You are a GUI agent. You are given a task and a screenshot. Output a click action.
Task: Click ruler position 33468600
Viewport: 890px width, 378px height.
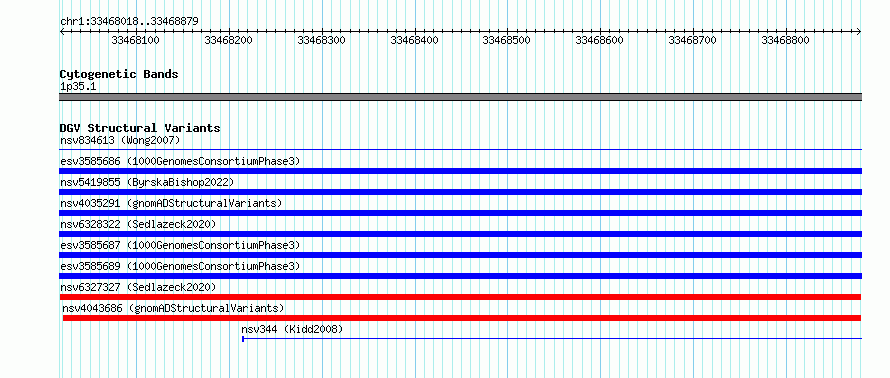pyautogui.click(x=599, y=40)
